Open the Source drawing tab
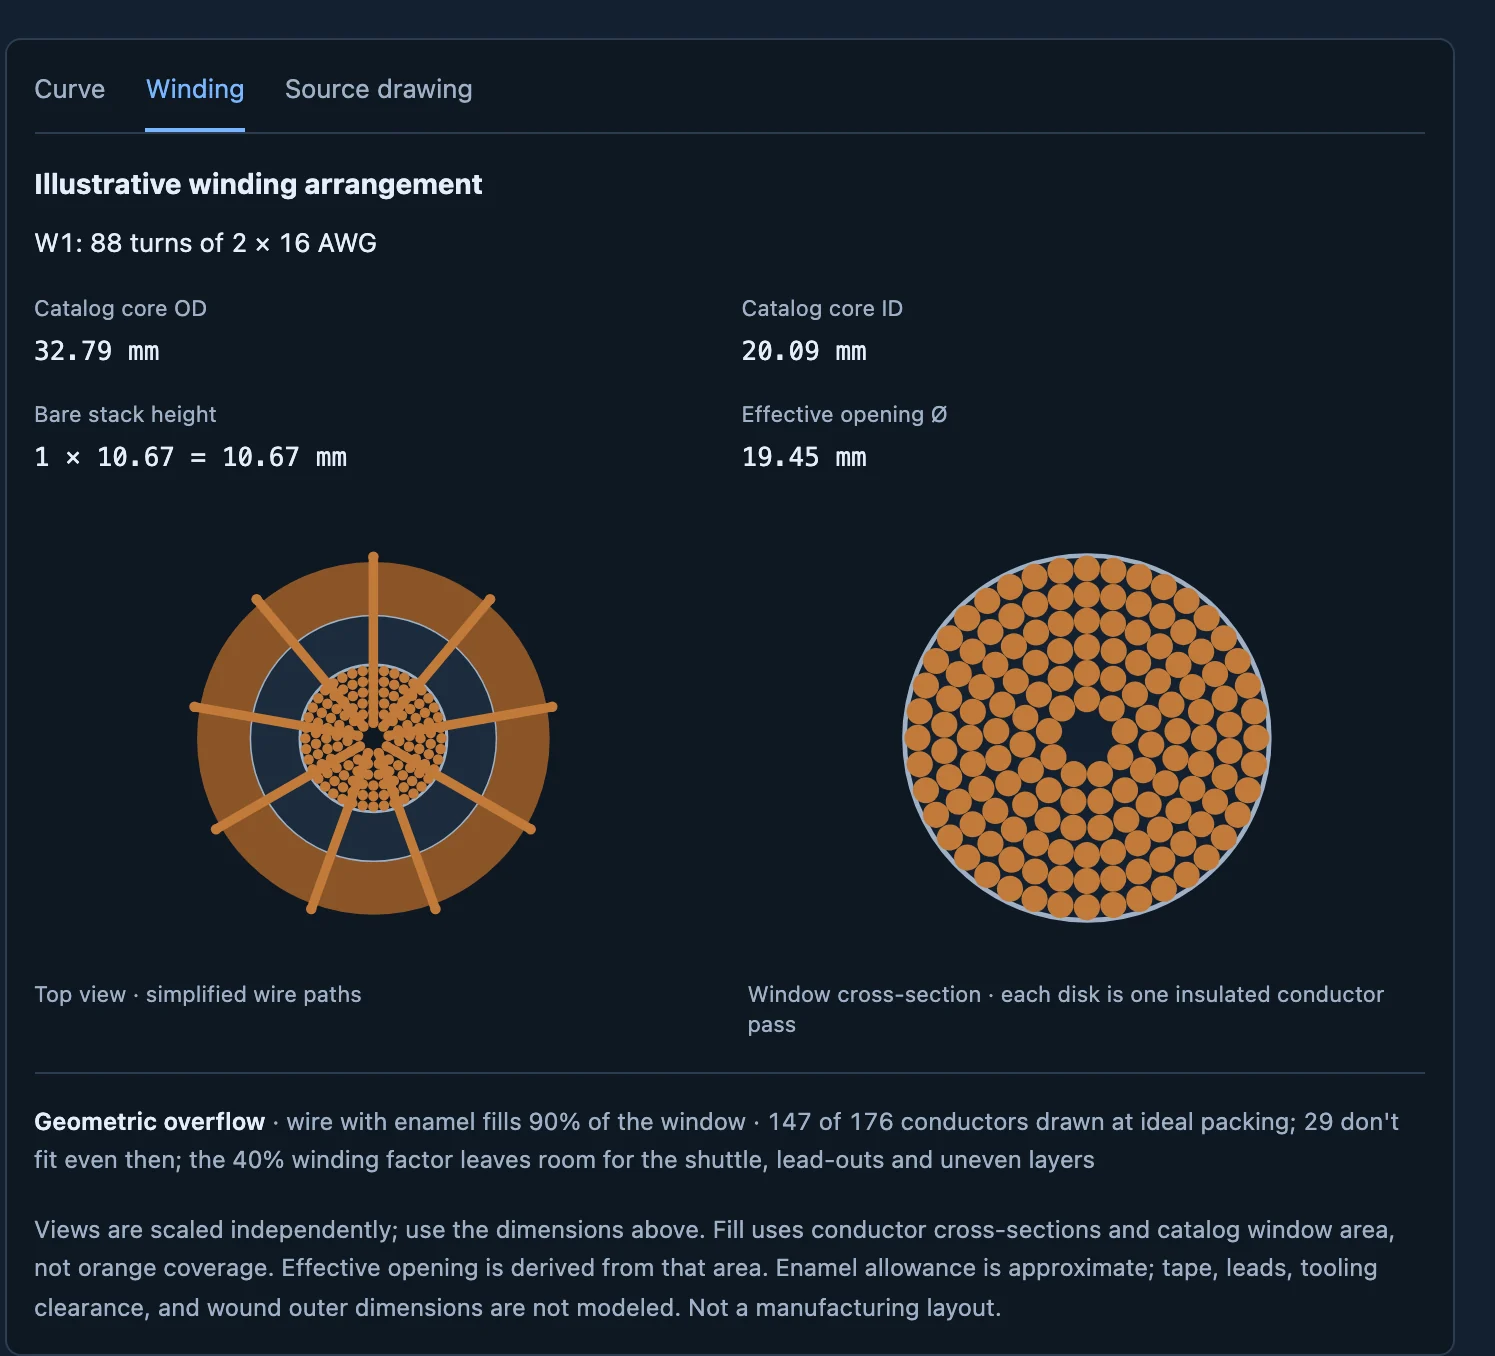Screen dimensions: 1495x1356 pos(378,89)
